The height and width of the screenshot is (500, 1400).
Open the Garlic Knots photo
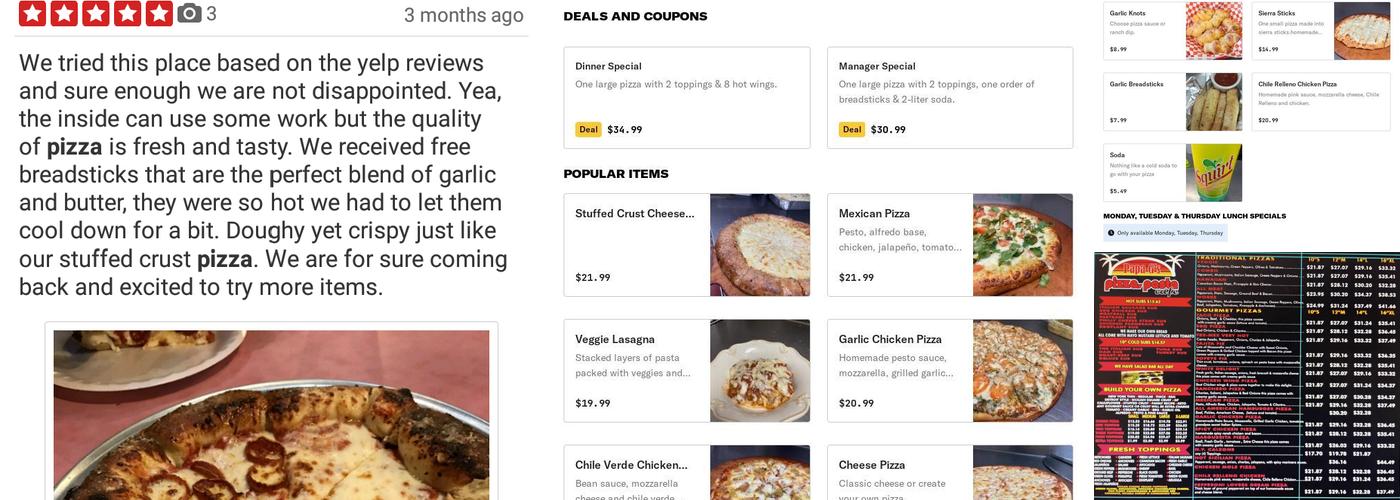pyautogui.click(x=1213, y=31)
